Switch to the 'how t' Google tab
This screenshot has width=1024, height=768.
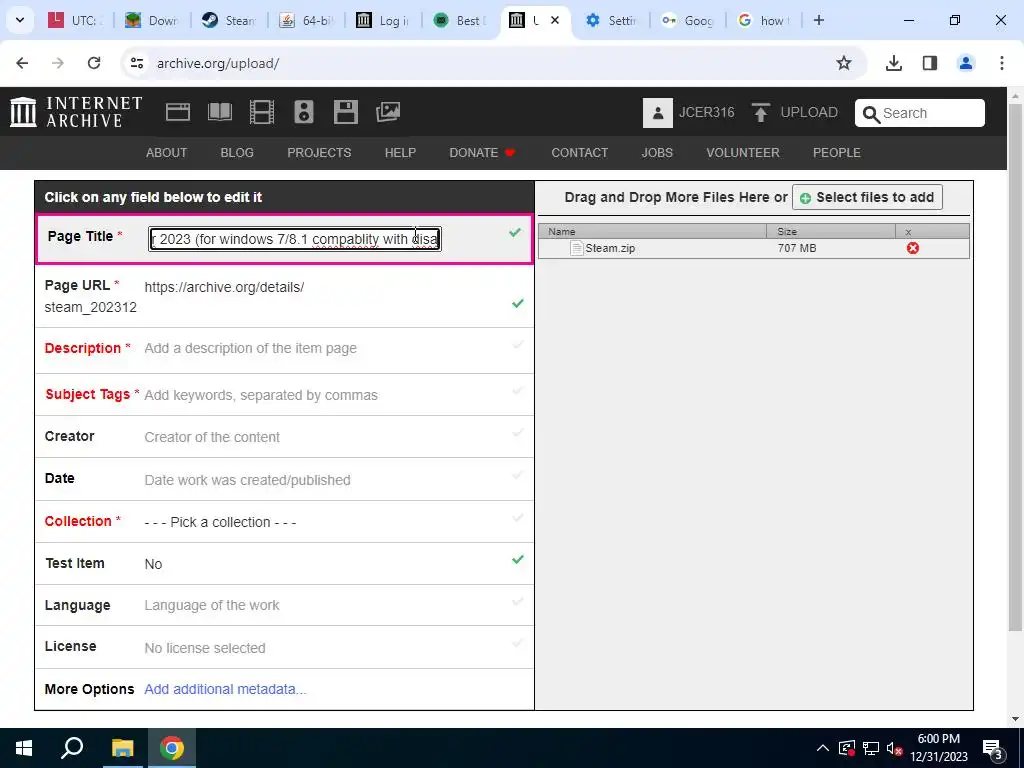point(764,20)
